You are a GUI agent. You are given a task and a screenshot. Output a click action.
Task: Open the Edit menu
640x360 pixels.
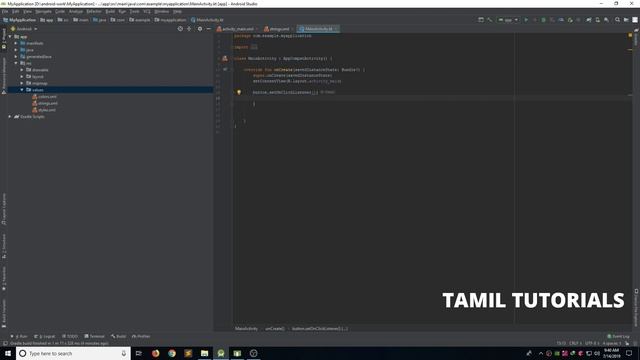point(16,11)
